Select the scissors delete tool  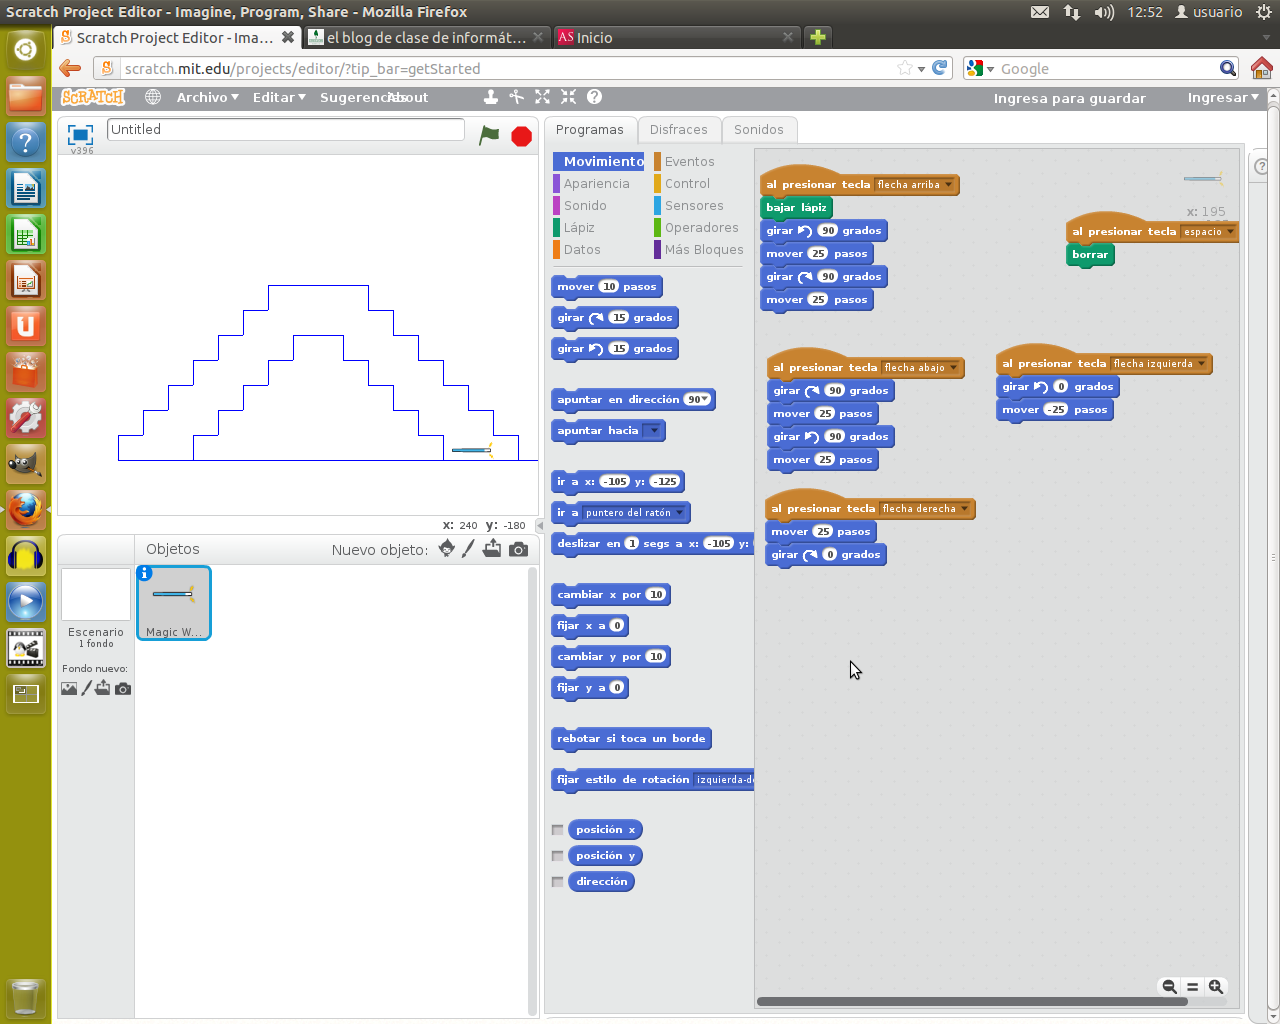coord(516,97)
